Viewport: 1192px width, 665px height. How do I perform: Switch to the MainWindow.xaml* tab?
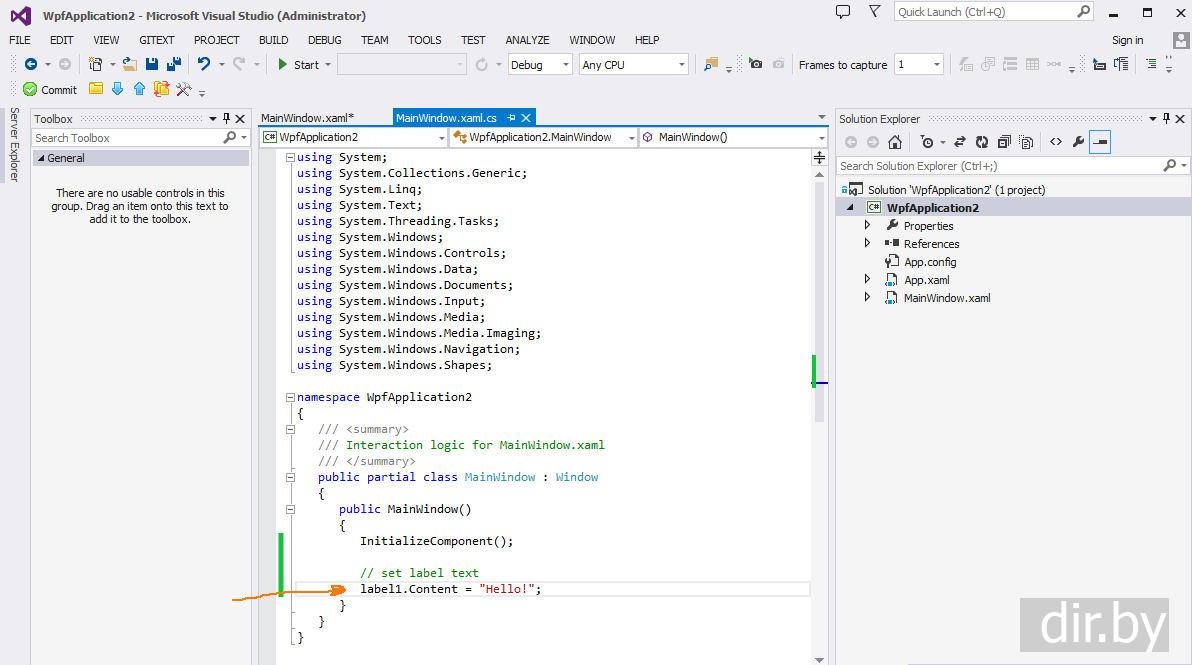point(307,118)
